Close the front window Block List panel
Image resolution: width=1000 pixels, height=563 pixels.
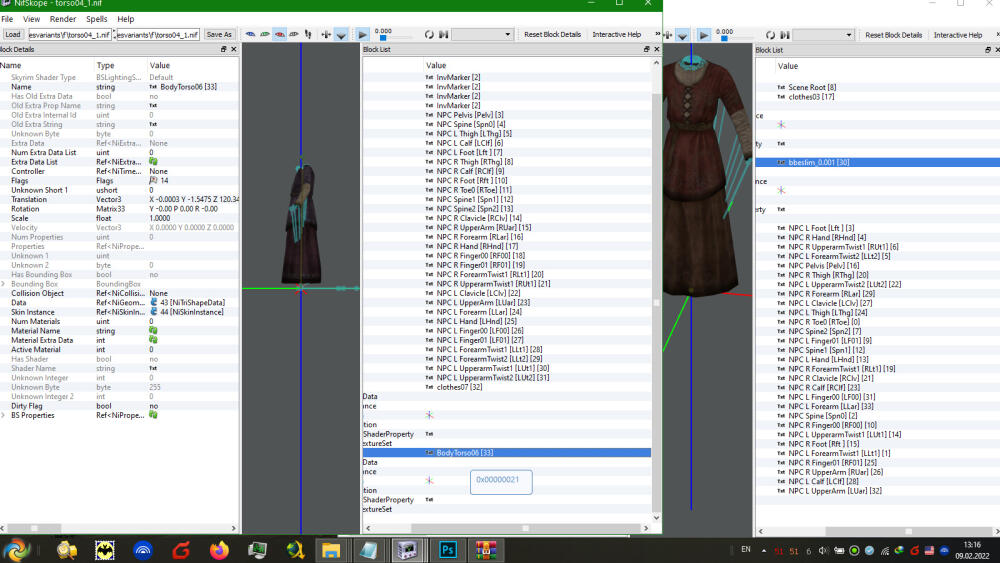pos(657,49)
